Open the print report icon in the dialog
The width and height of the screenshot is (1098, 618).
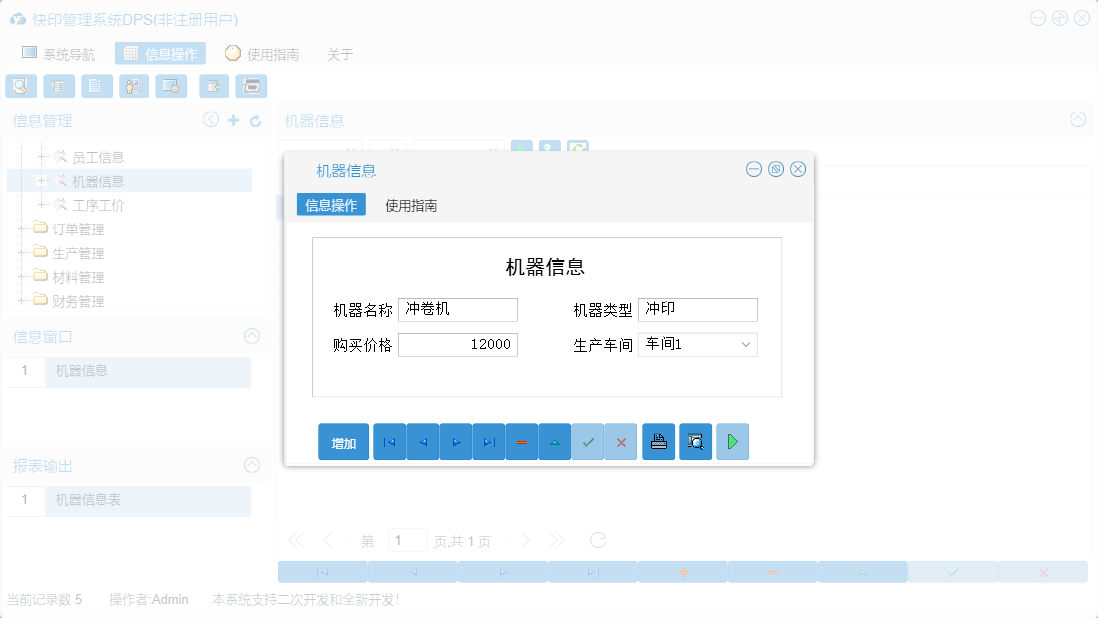(x=658, y=441)
